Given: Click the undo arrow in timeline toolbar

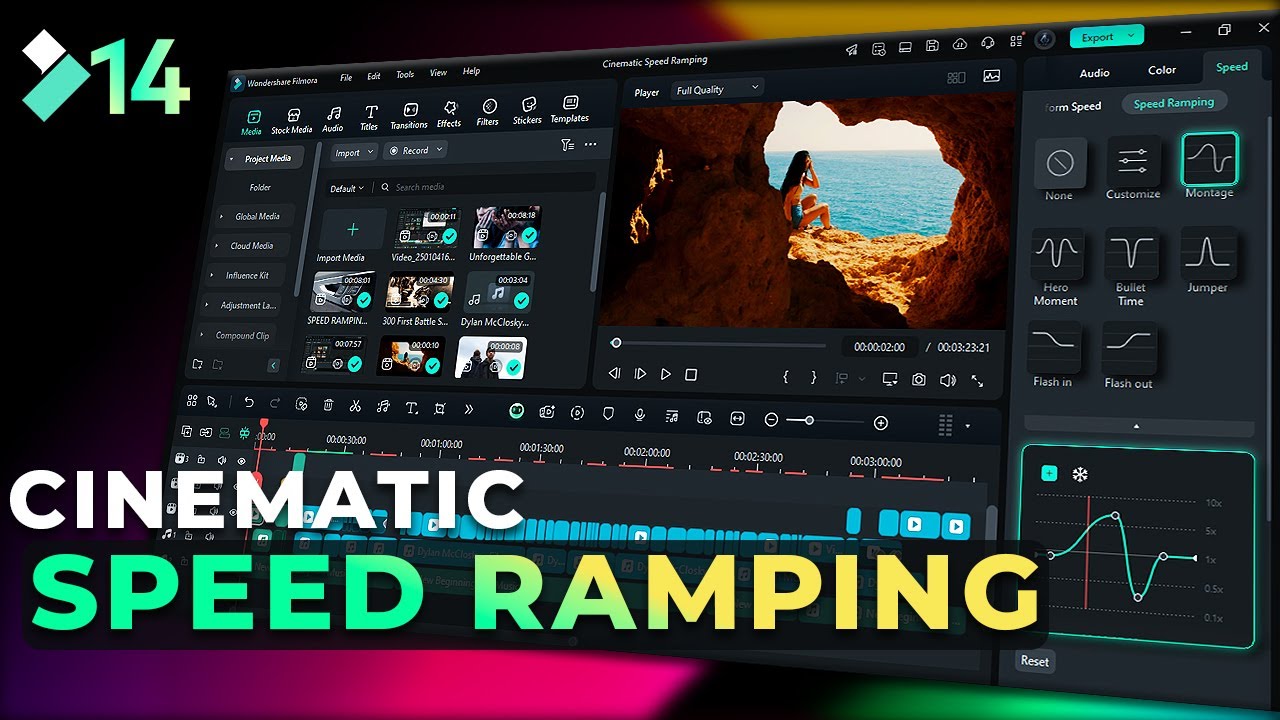Looking at the screenshot, I should tap(249, 402).
